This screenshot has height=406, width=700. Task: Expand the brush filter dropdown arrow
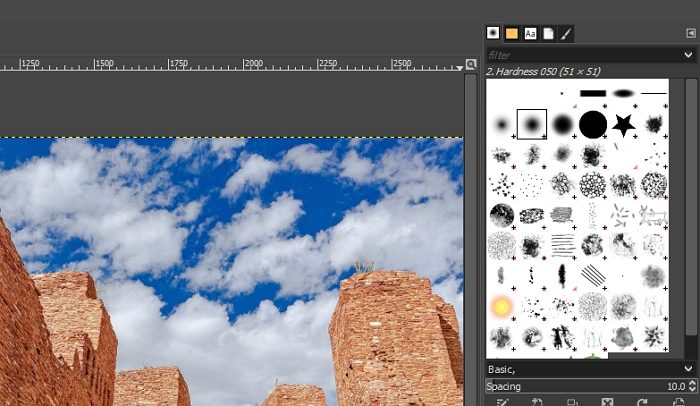tap(688, 54)
